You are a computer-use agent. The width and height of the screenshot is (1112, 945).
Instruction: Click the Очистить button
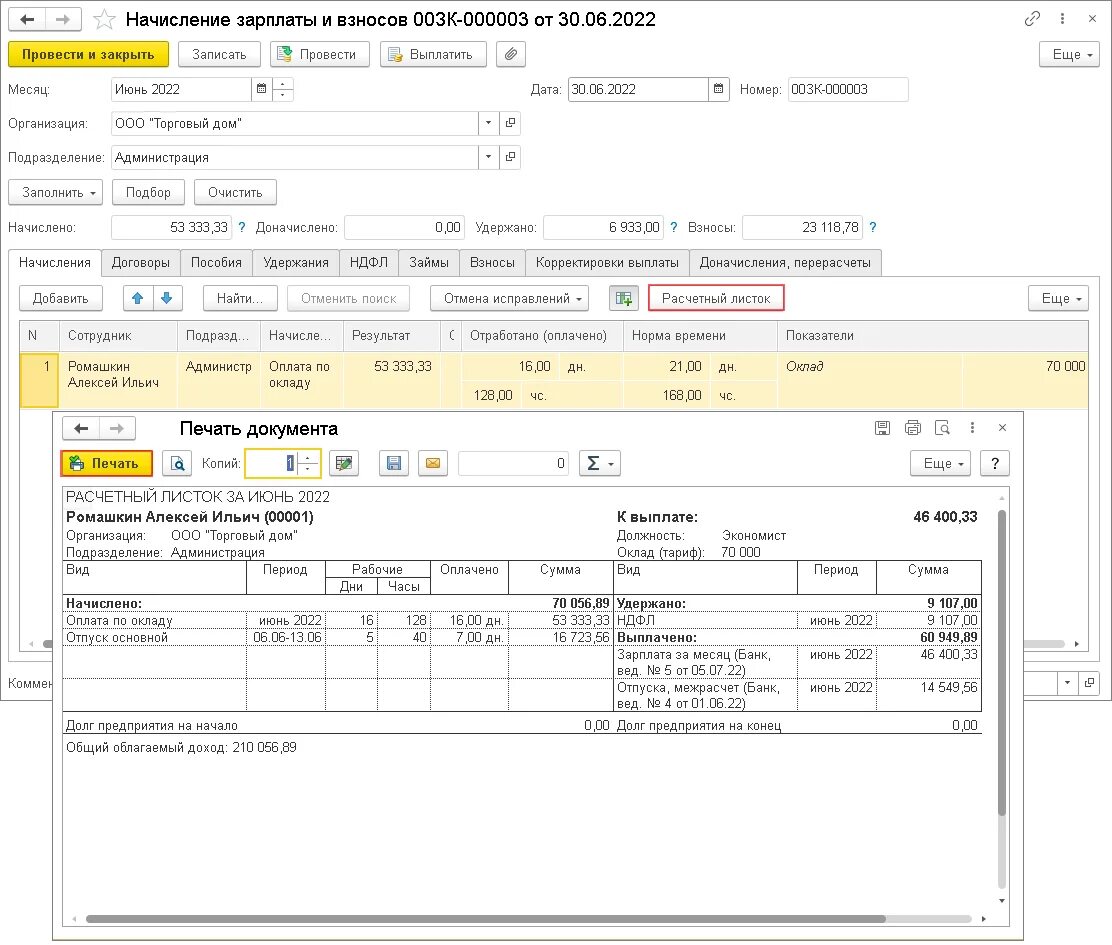point(235,192)
